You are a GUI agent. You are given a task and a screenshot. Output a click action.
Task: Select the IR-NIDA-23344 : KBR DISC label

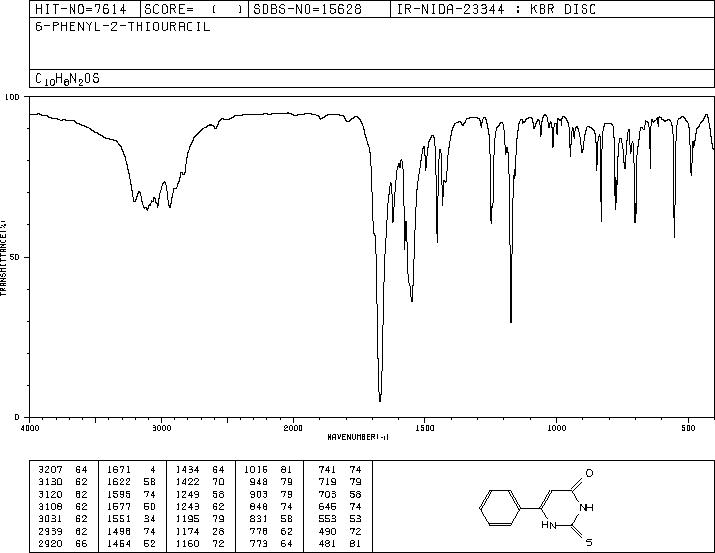pyautogui.click(x=496, y=9)
